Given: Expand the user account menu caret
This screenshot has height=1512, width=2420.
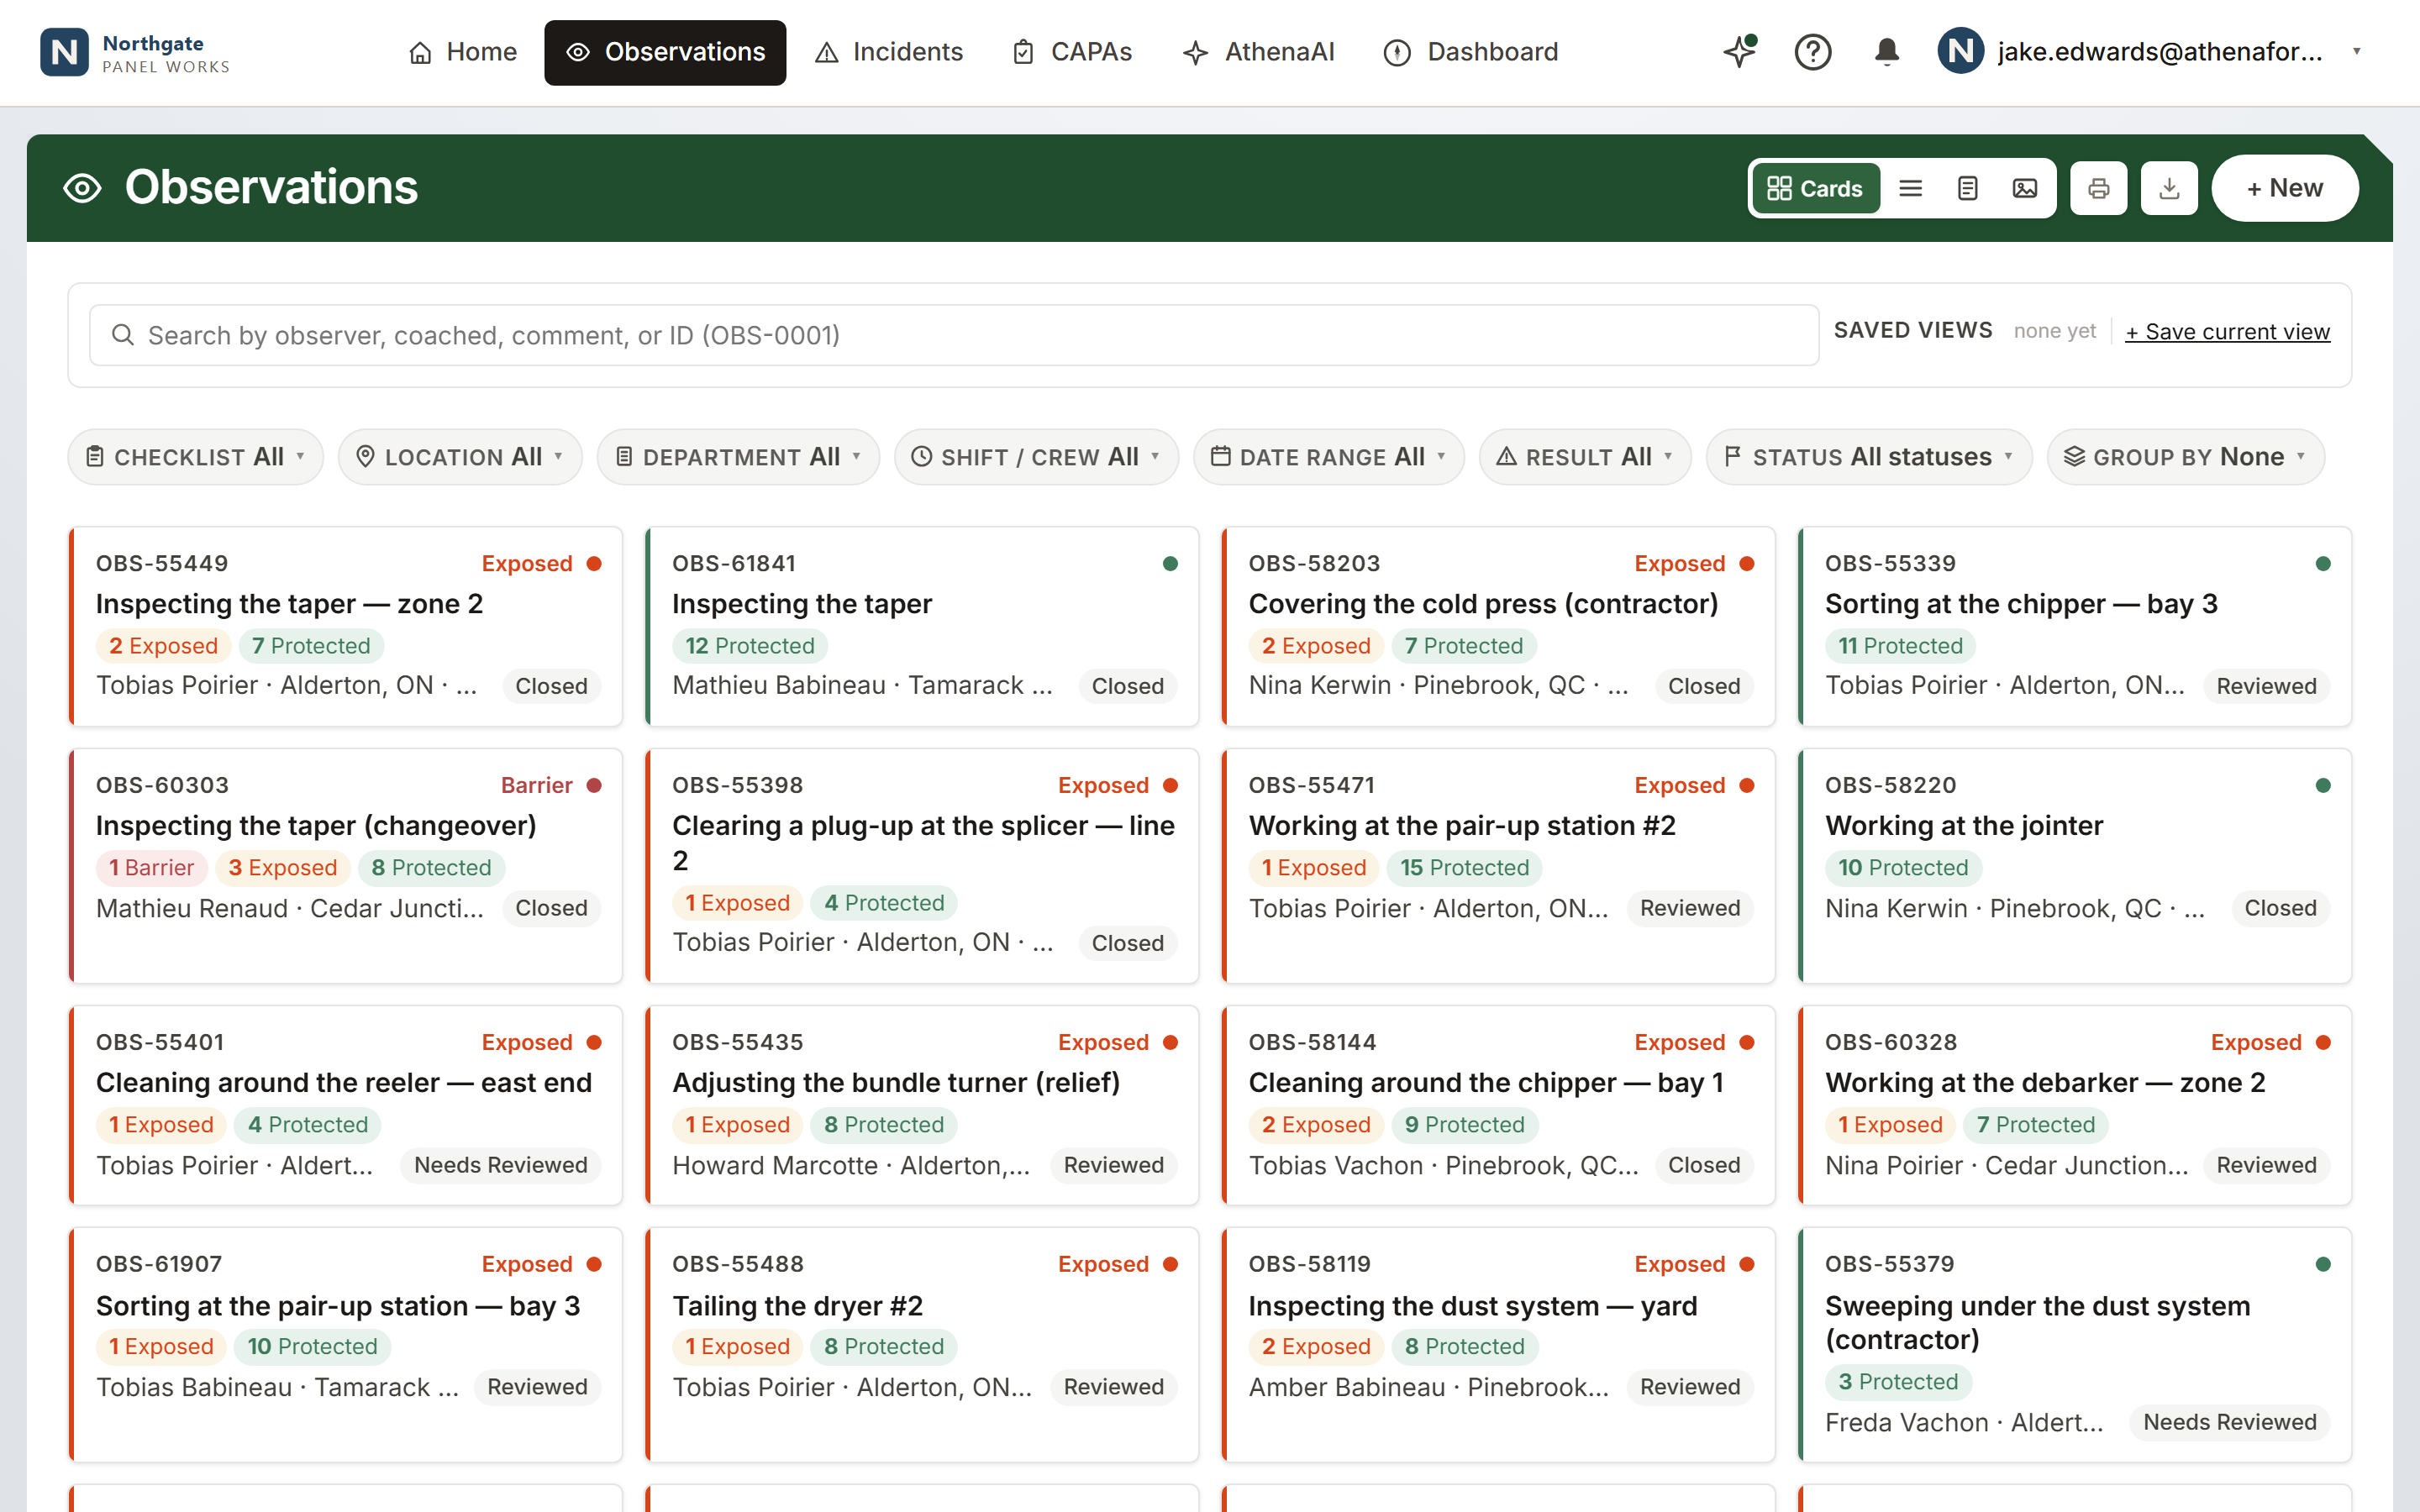Looking at the screenshot, I should (x=2357, y=51).
